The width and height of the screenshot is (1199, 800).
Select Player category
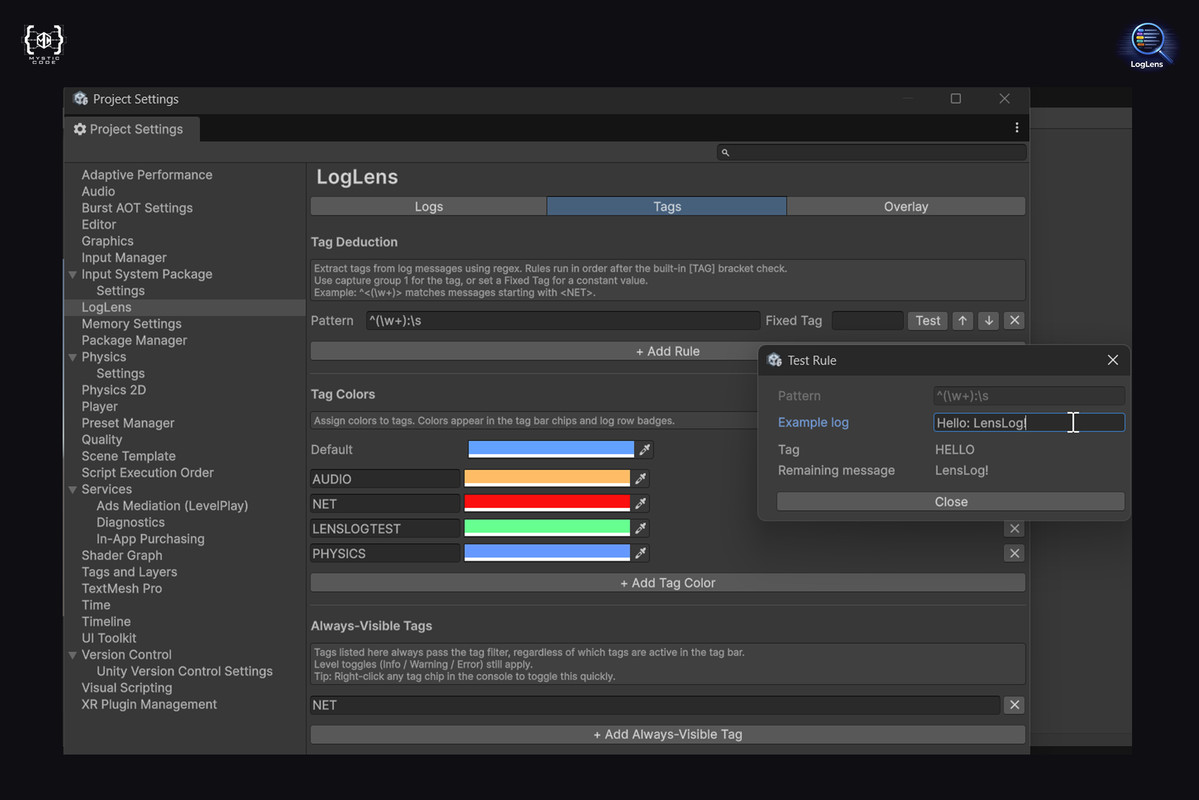[99, 407]
